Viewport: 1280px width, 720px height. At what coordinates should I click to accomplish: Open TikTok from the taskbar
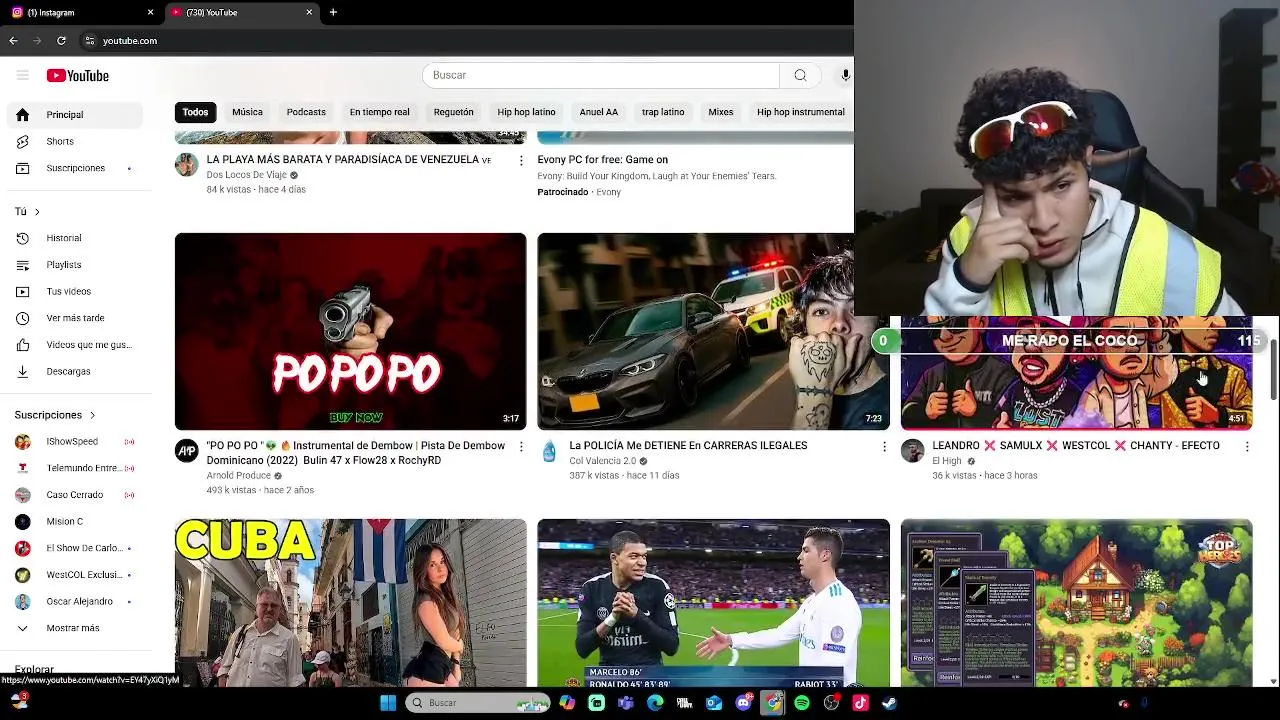[860, 703]
